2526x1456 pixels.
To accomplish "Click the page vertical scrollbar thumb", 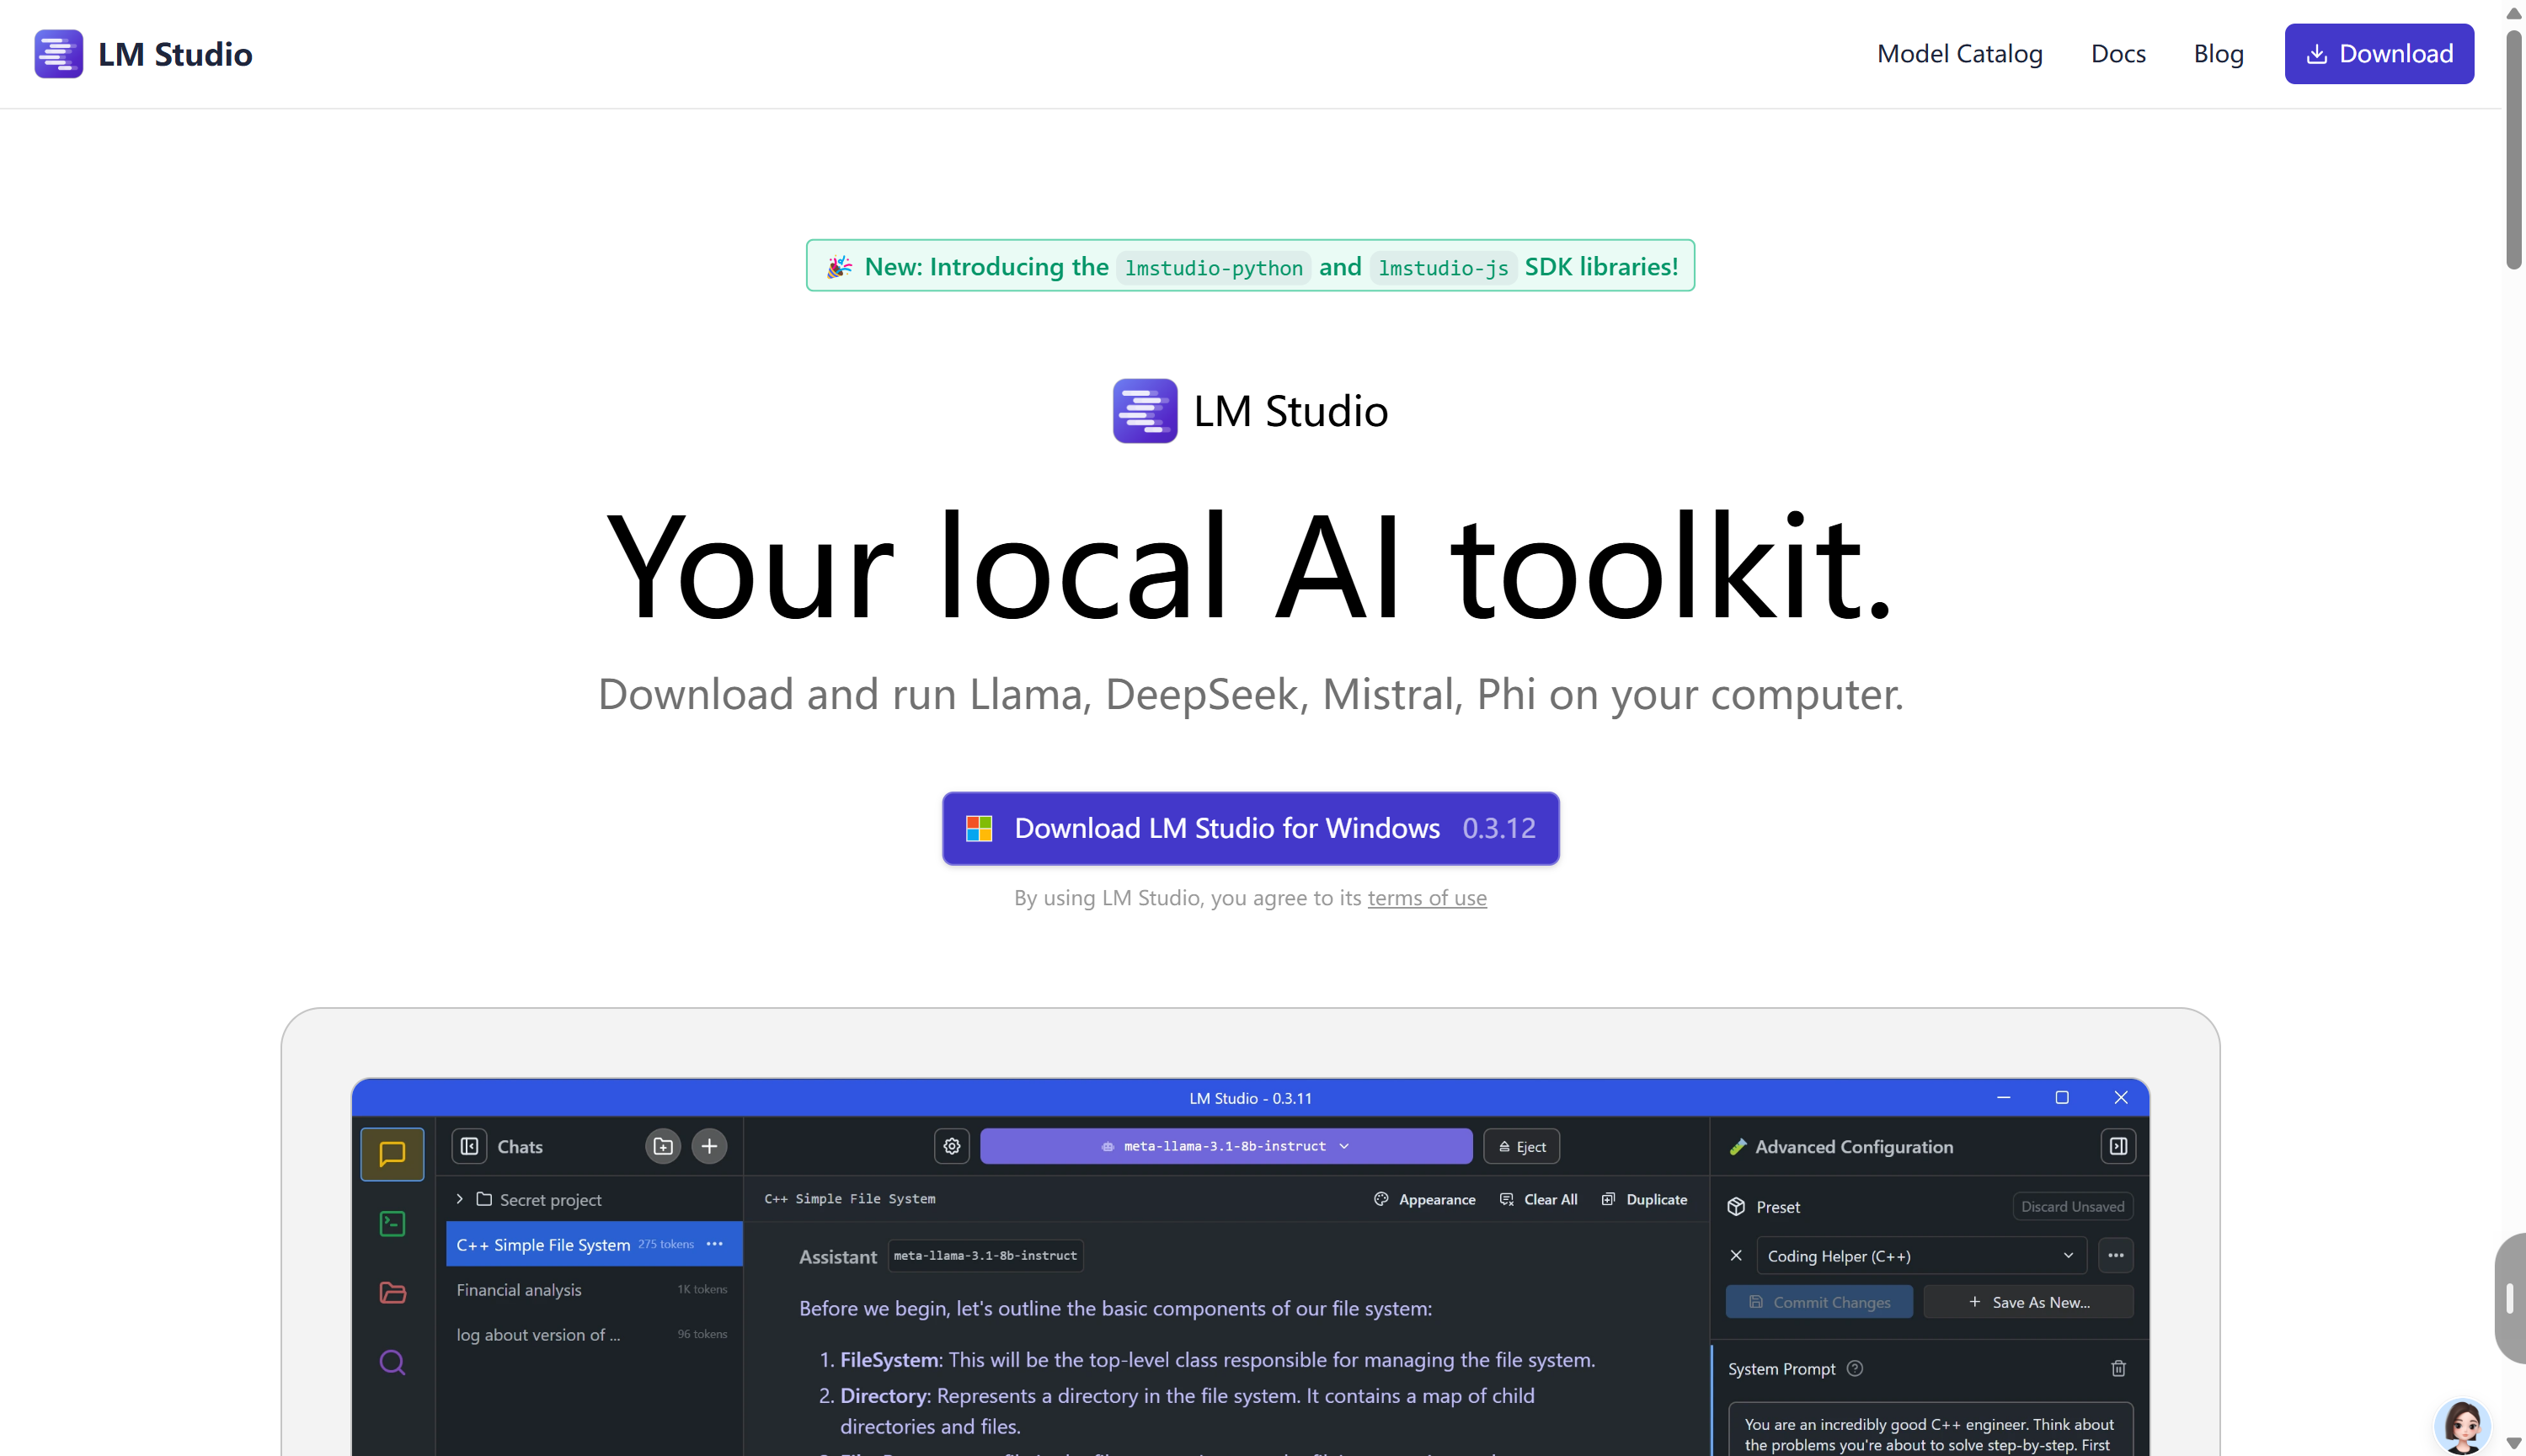I will pyautogui.click(x=2513, y=150).
